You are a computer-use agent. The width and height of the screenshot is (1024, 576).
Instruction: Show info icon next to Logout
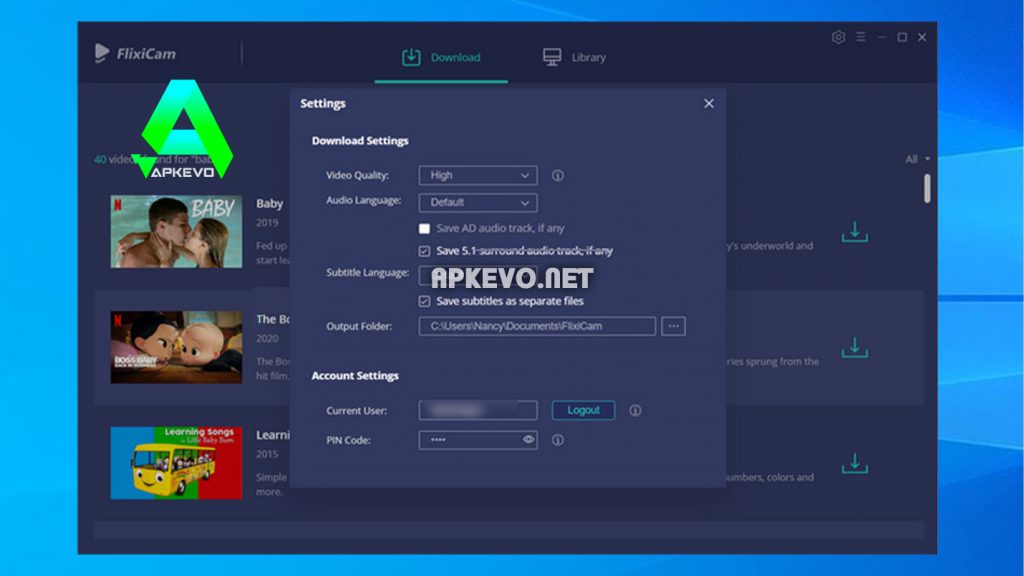point(635,411)
